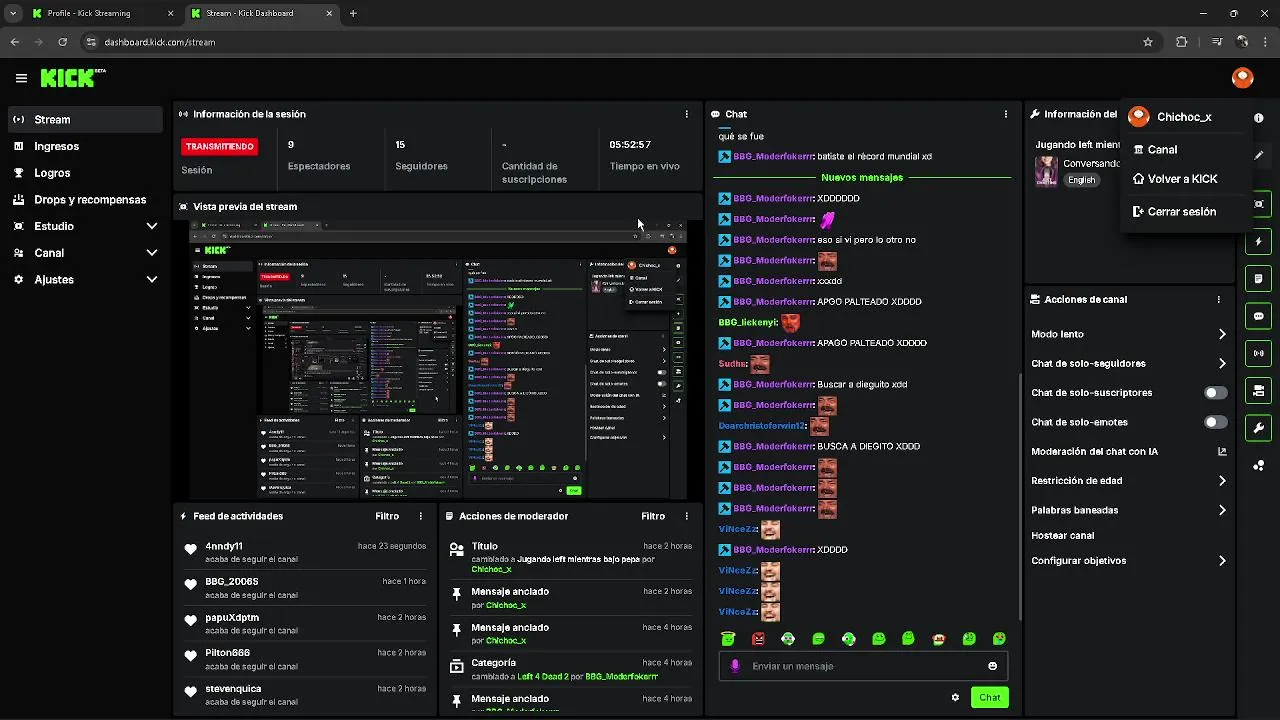The width and height of the screenshot is (1280, 720).
Task: Click the English language tag
Action: click(1081, 180)
